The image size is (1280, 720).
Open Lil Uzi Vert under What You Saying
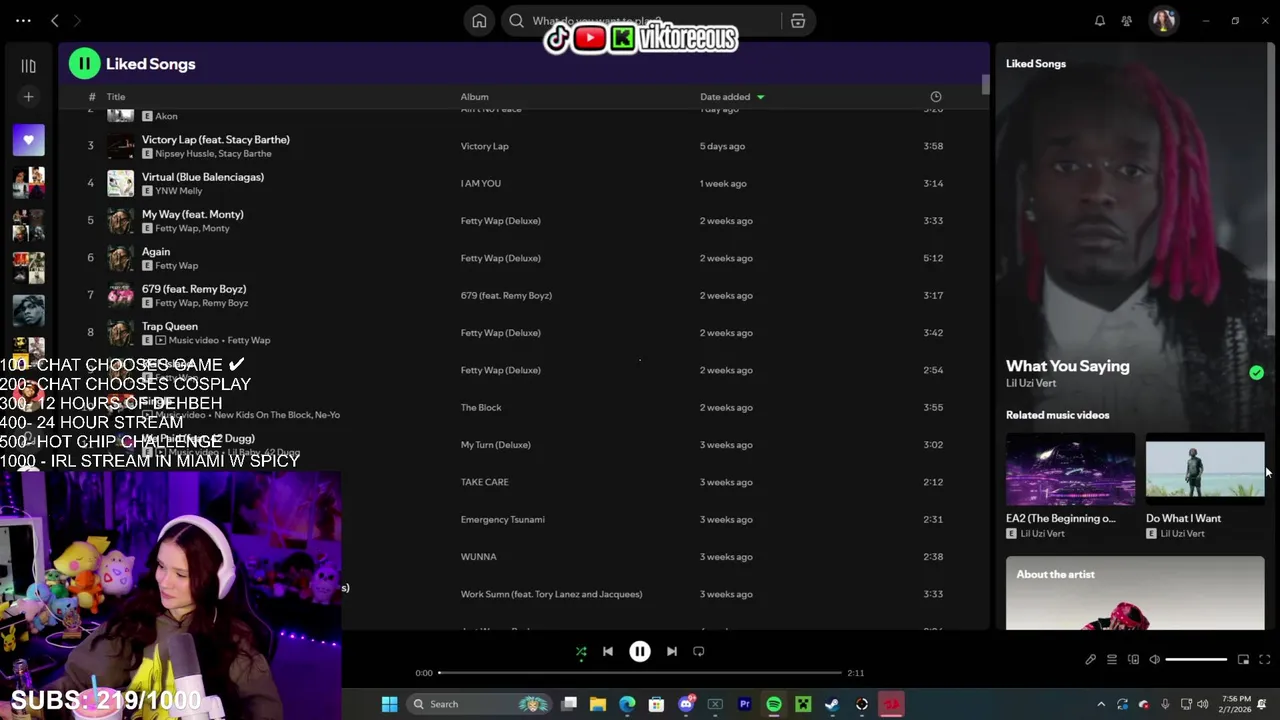click(x=1031, y=383)
